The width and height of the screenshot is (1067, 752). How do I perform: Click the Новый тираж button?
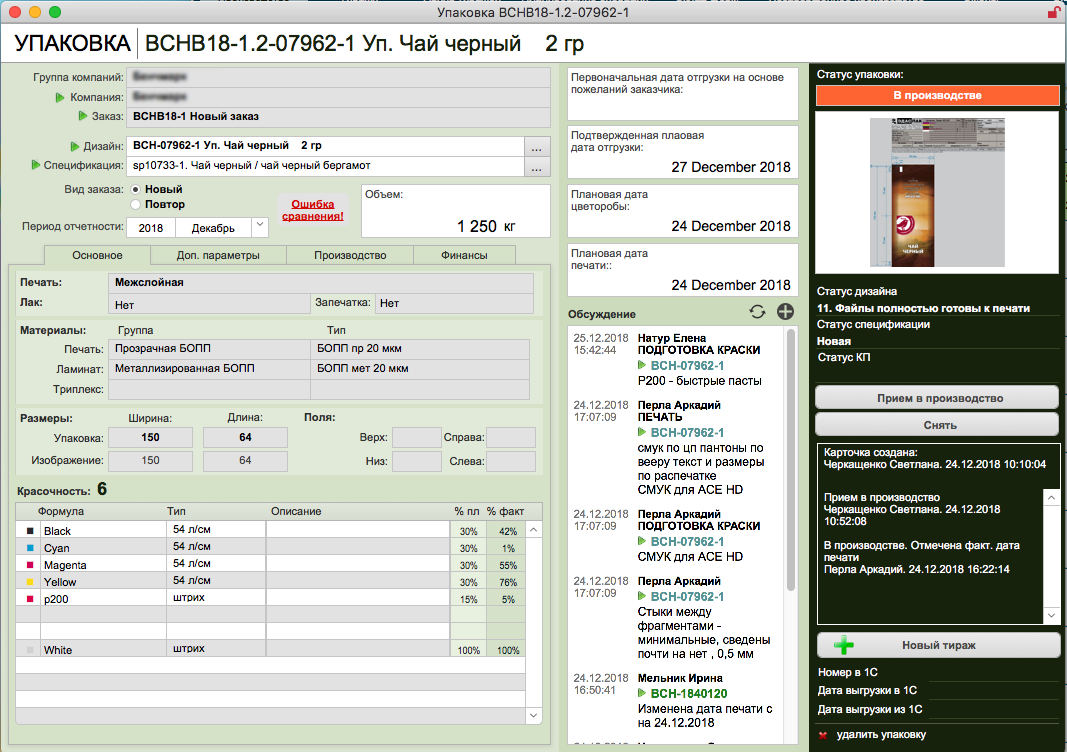(x=937, y=645)
